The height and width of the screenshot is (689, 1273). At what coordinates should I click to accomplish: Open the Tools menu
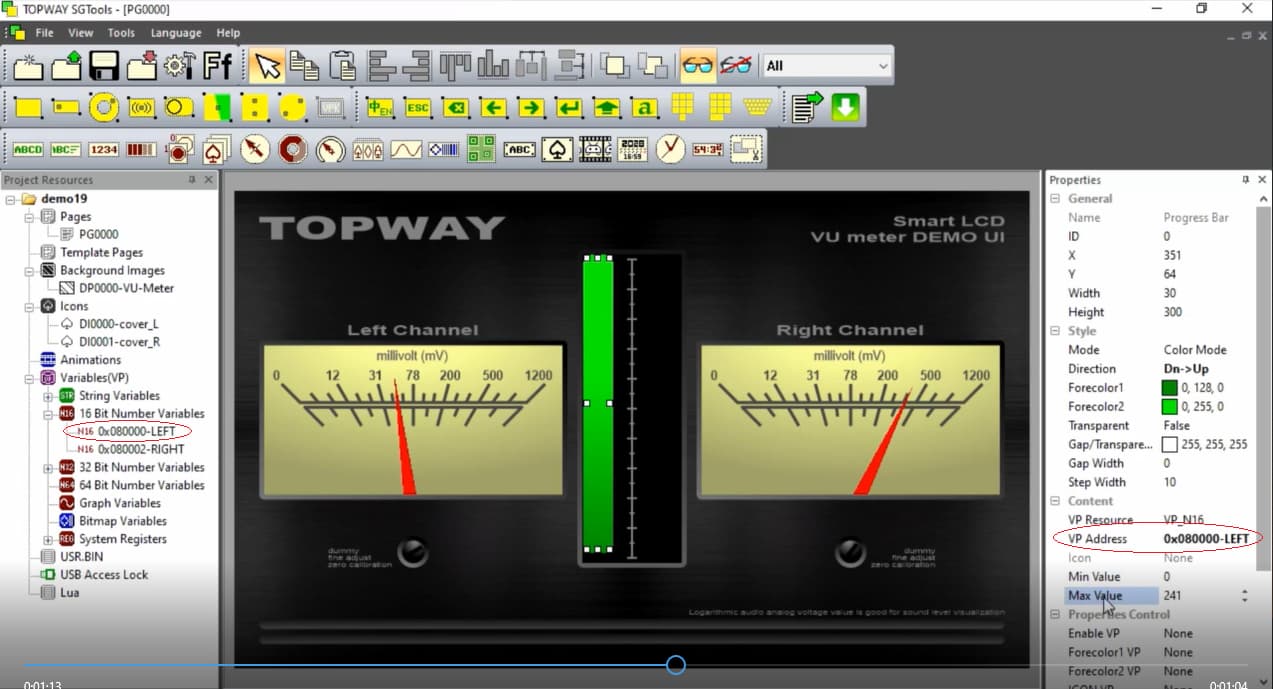click(121, 32)
